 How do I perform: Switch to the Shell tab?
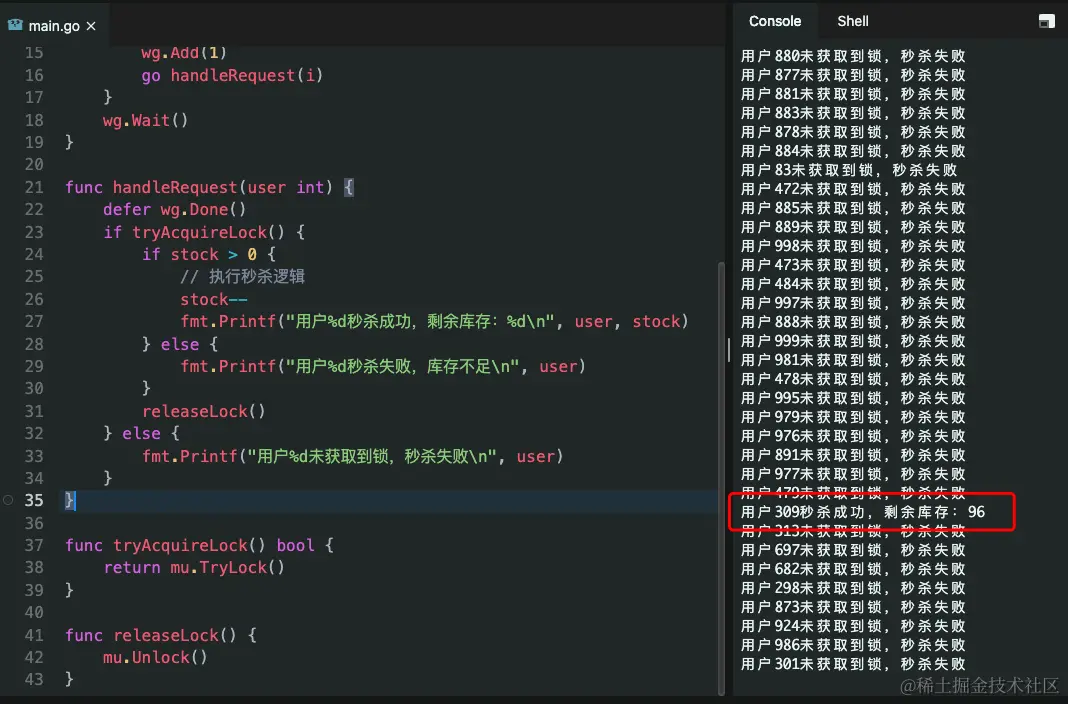853,21
